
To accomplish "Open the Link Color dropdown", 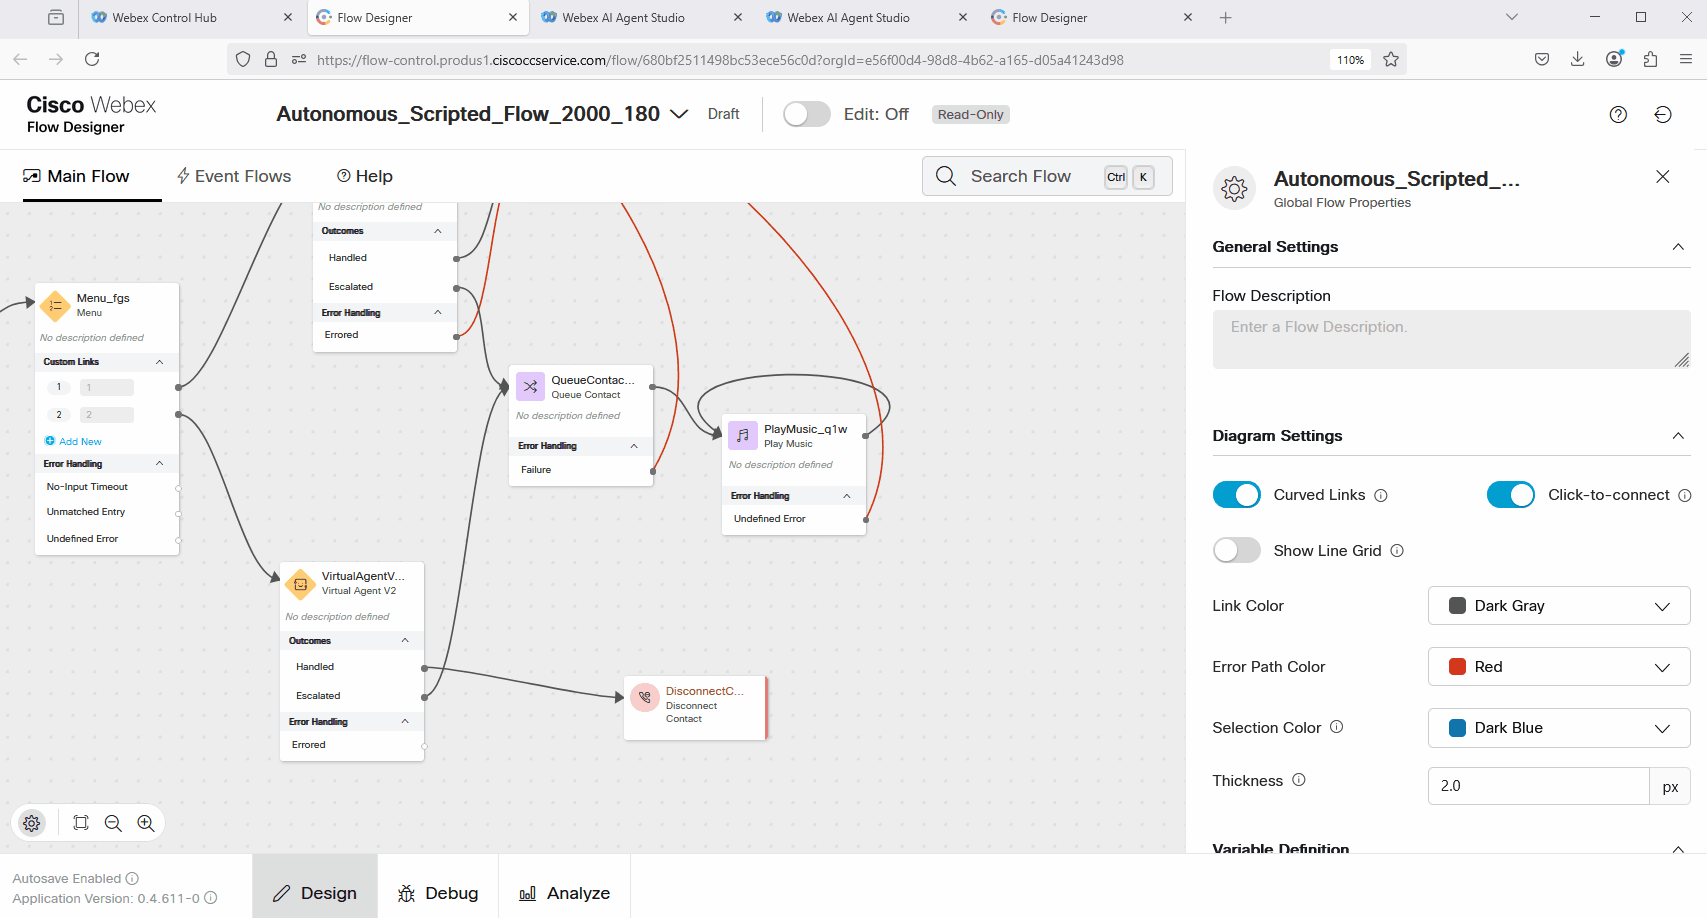I will (x=1558, y=606).
